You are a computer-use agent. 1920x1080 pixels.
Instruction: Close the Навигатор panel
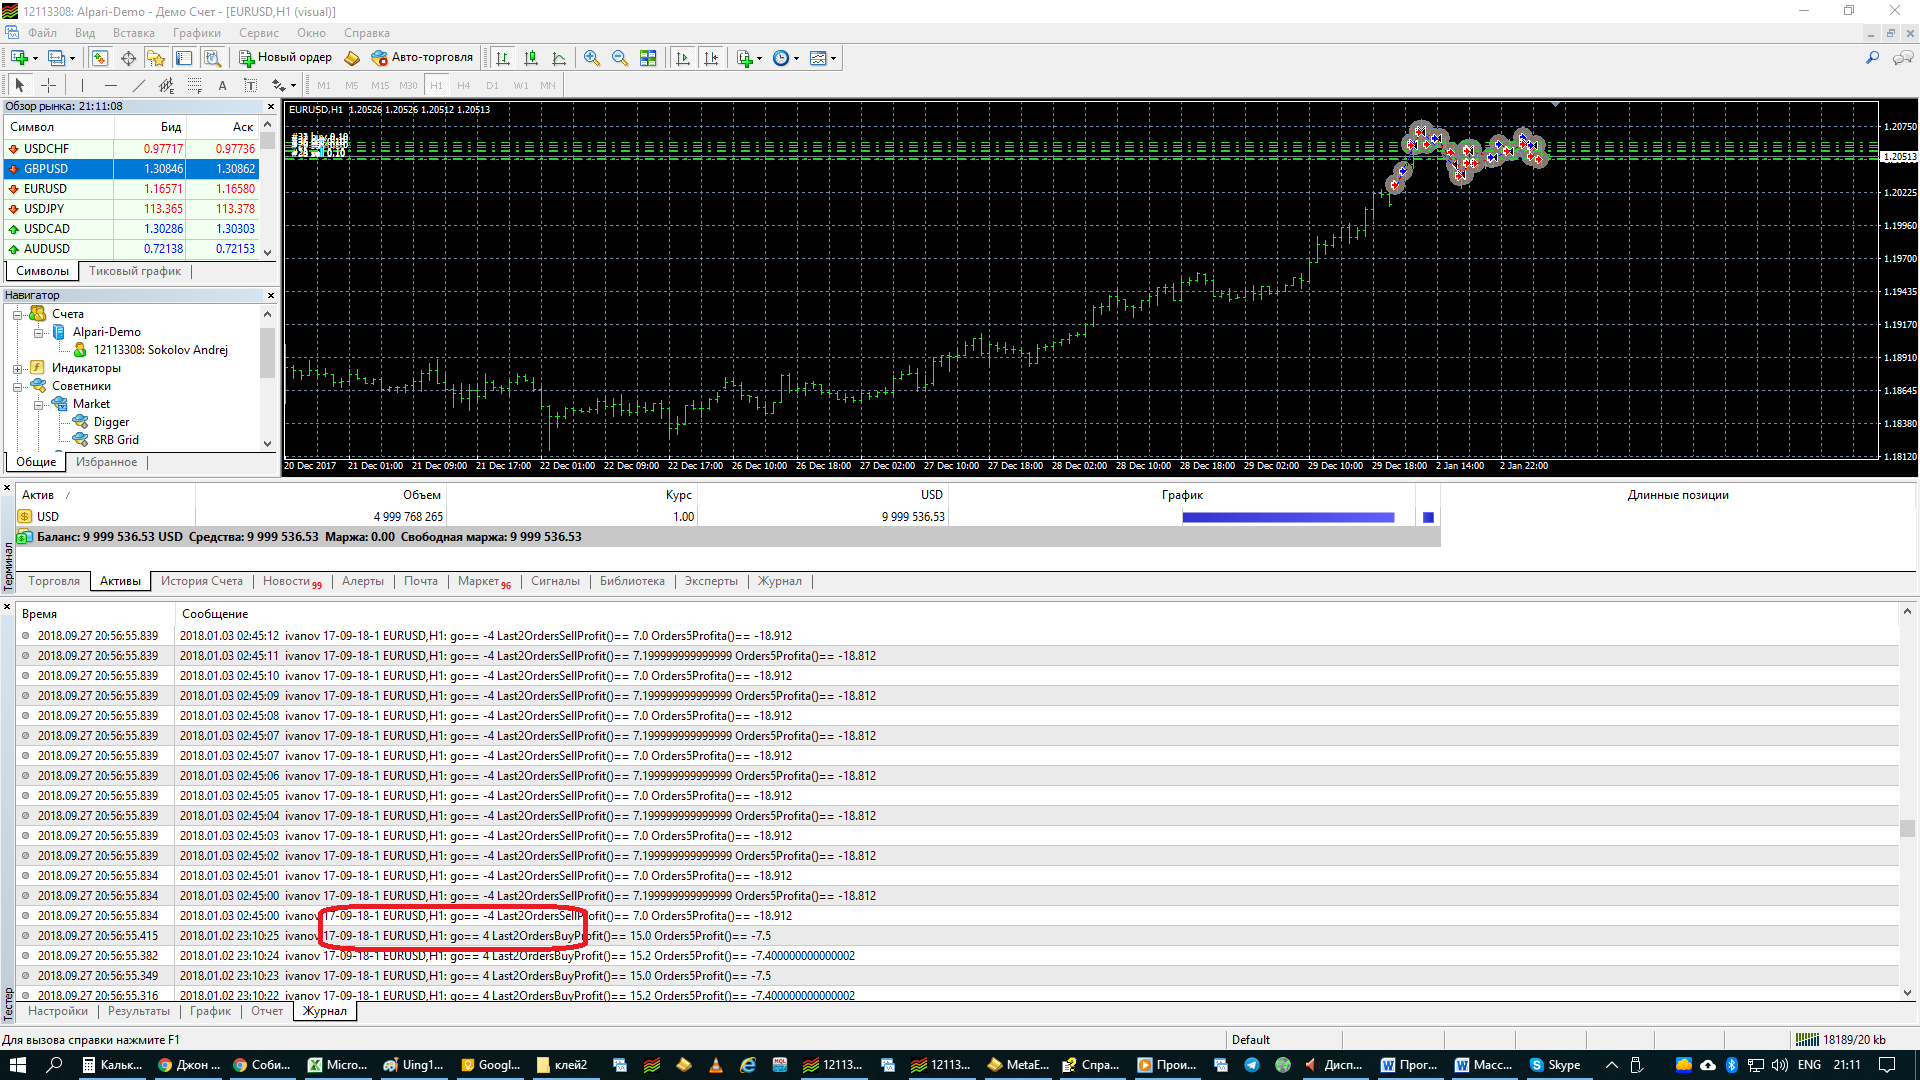(x=270, y=295)
